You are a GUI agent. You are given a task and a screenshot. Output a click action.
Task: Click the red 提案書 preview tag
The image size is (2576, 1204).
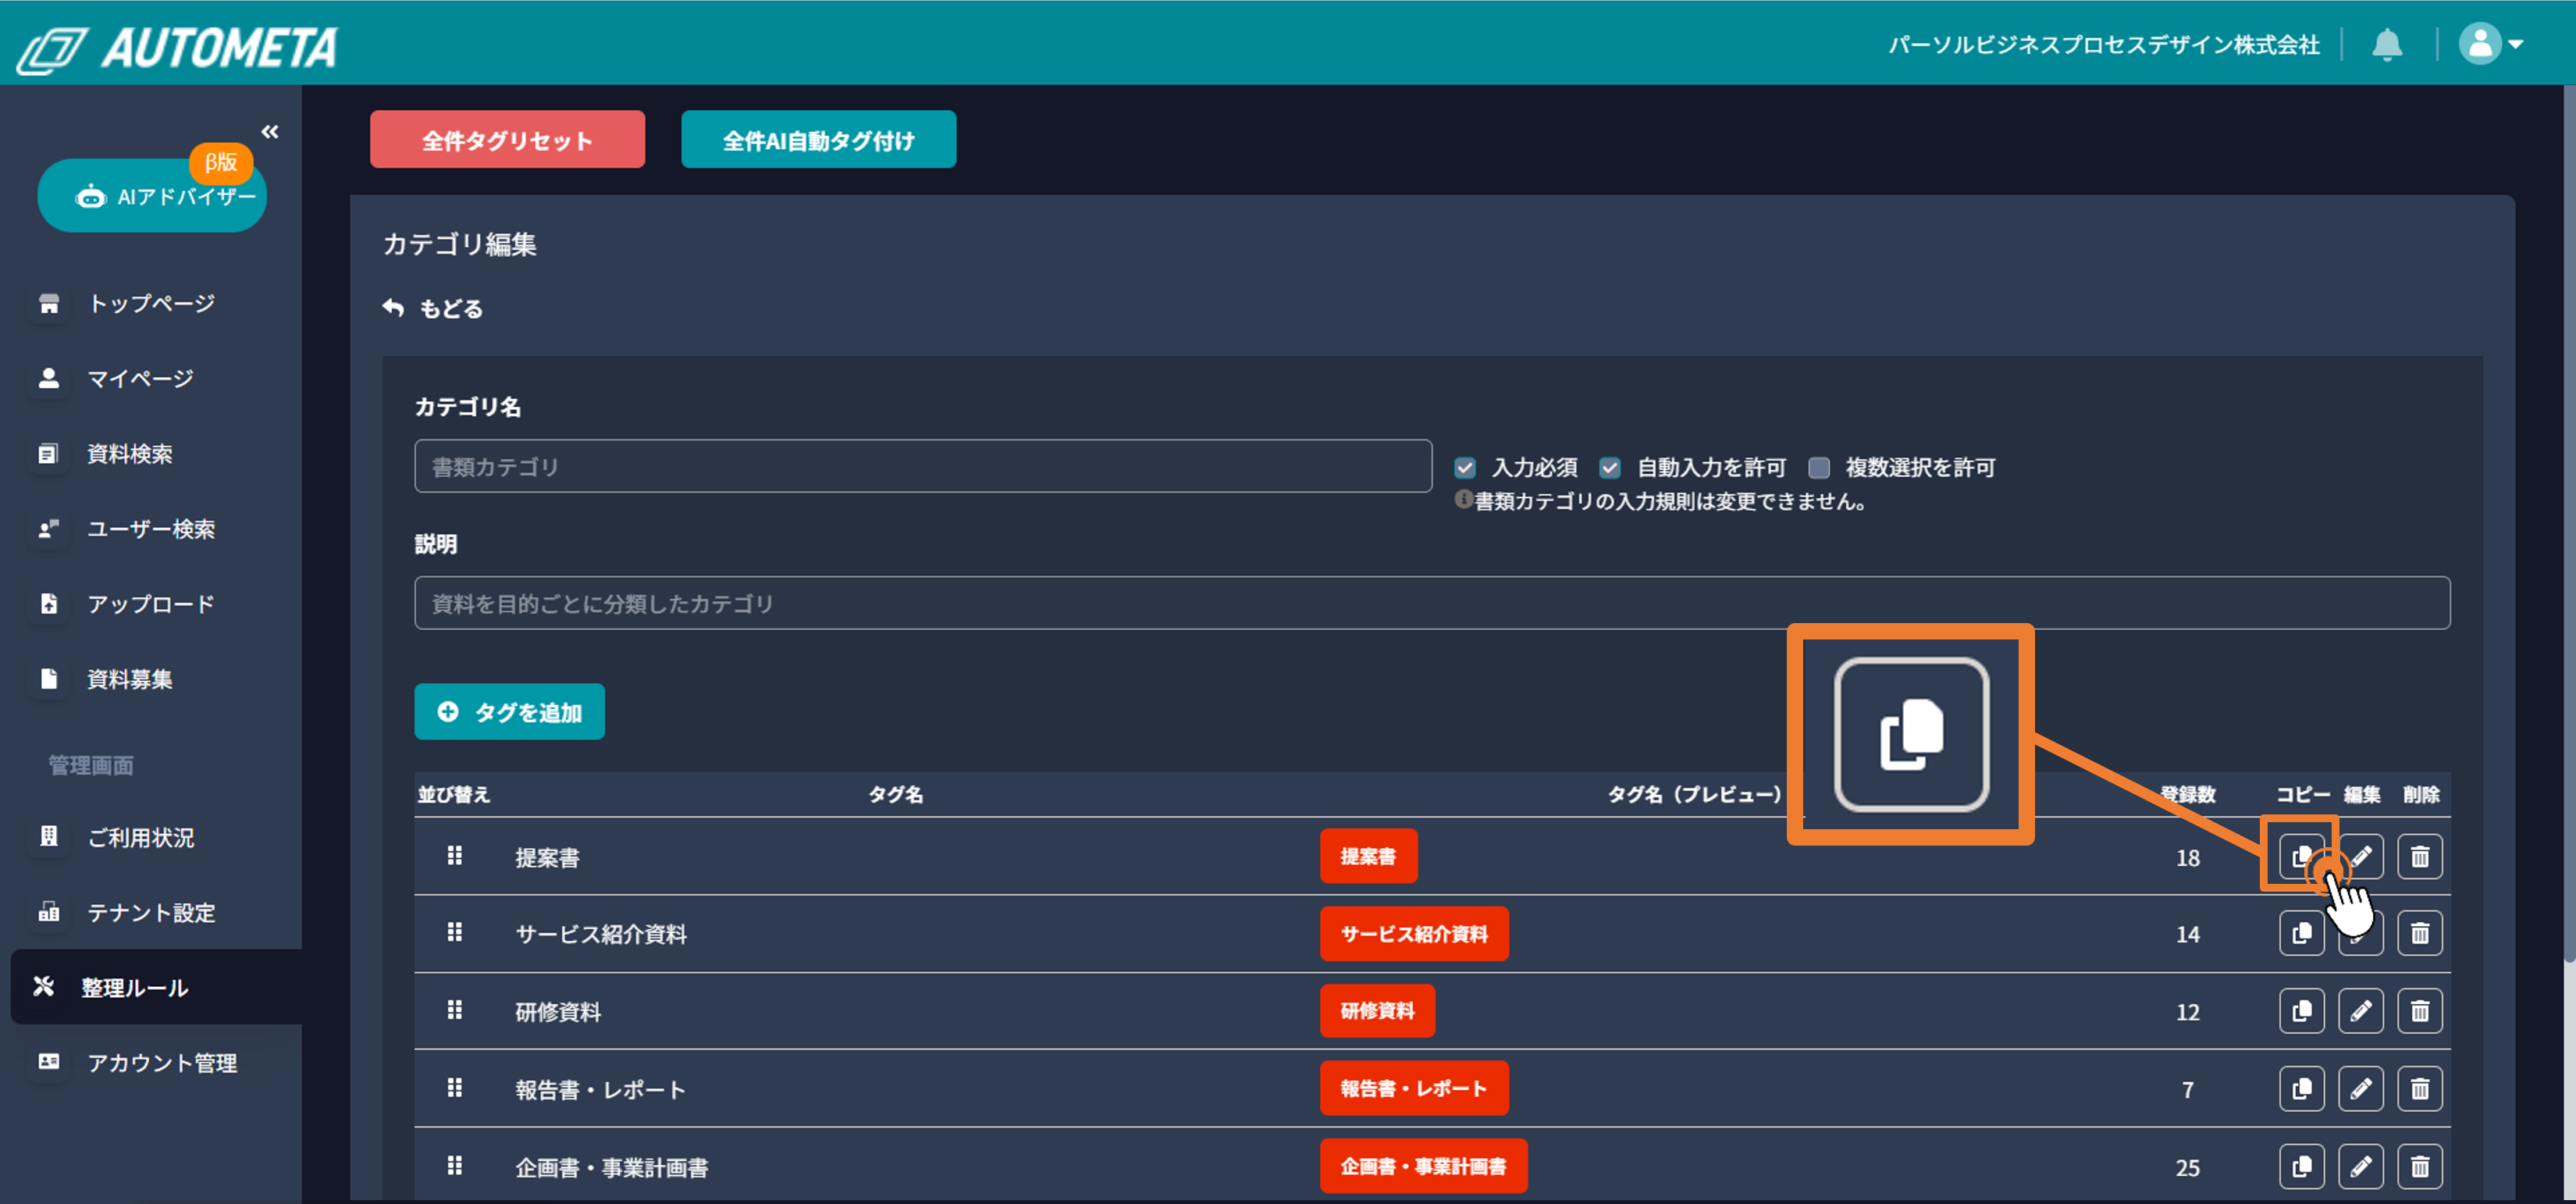click(x=1368, y=856)
